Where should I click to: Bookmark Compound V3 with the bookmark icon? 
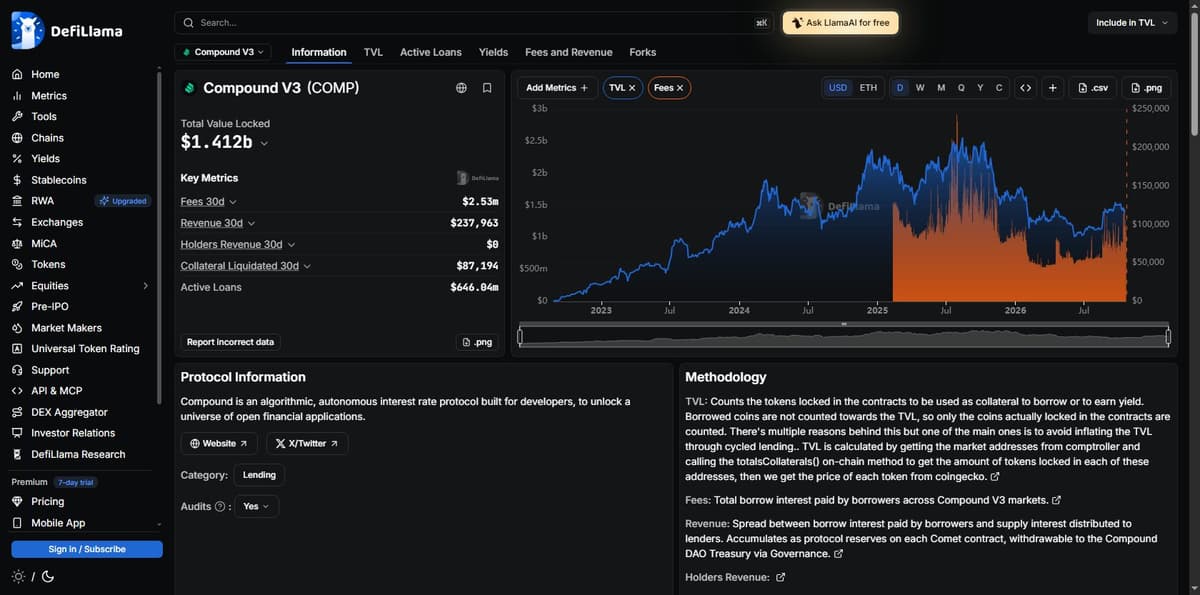(x=487, y=88)
